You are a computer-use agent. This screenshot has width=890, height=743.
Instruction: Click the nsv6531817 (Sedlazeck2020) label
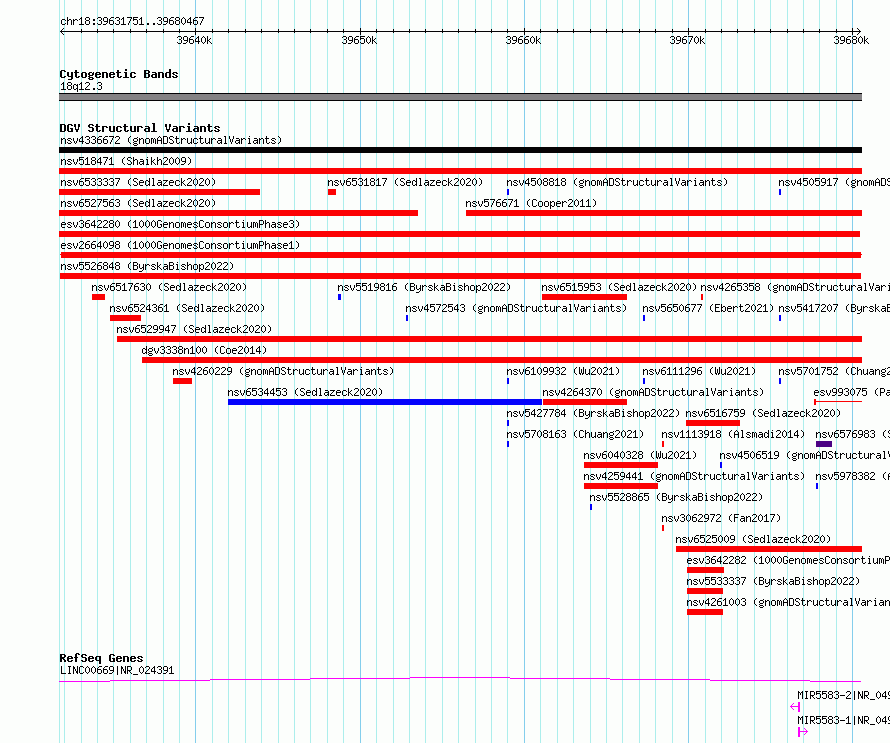click(405, 182)
